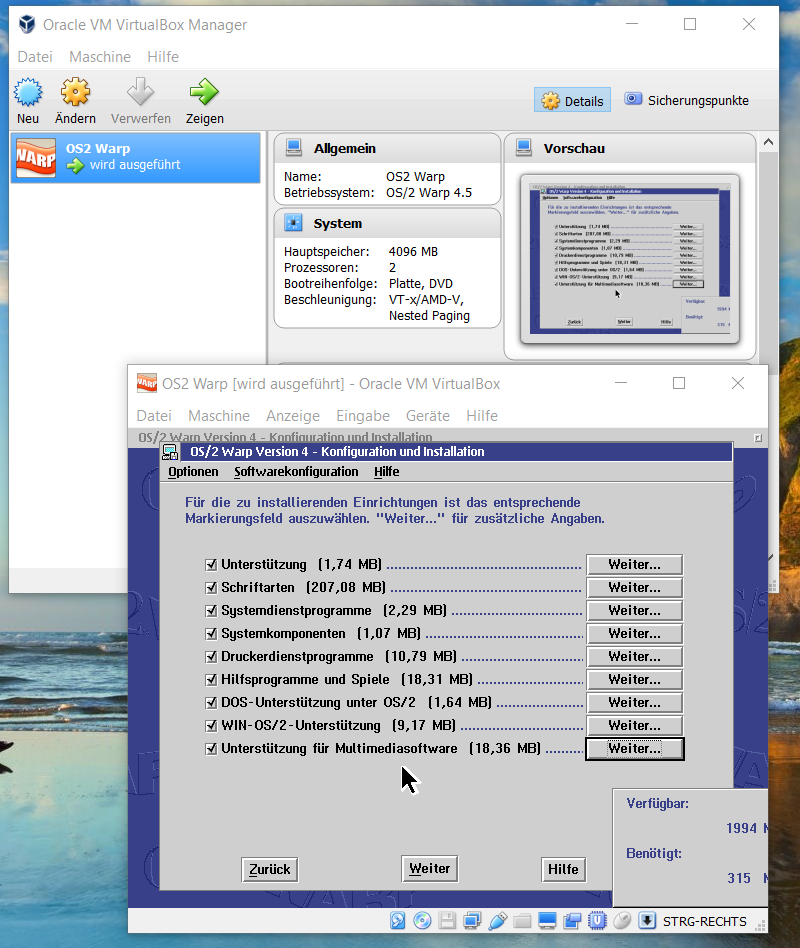Open the Hilfe menu in the OS/2 installer menu bar
The image size is (800, 948).
click(386, 472)
